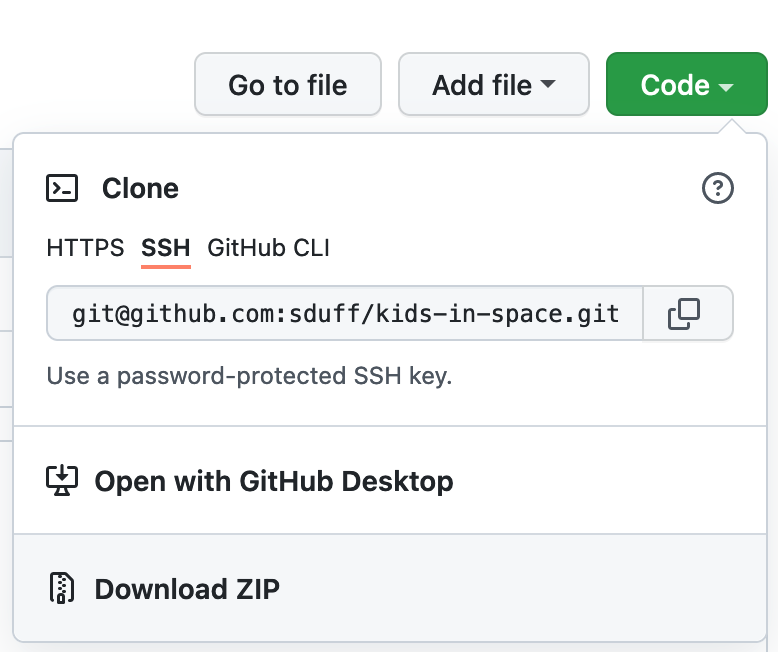This screenshot has width=778, height=652.
Task: Switch to the GitHub CLI tab
Action: 268,248
